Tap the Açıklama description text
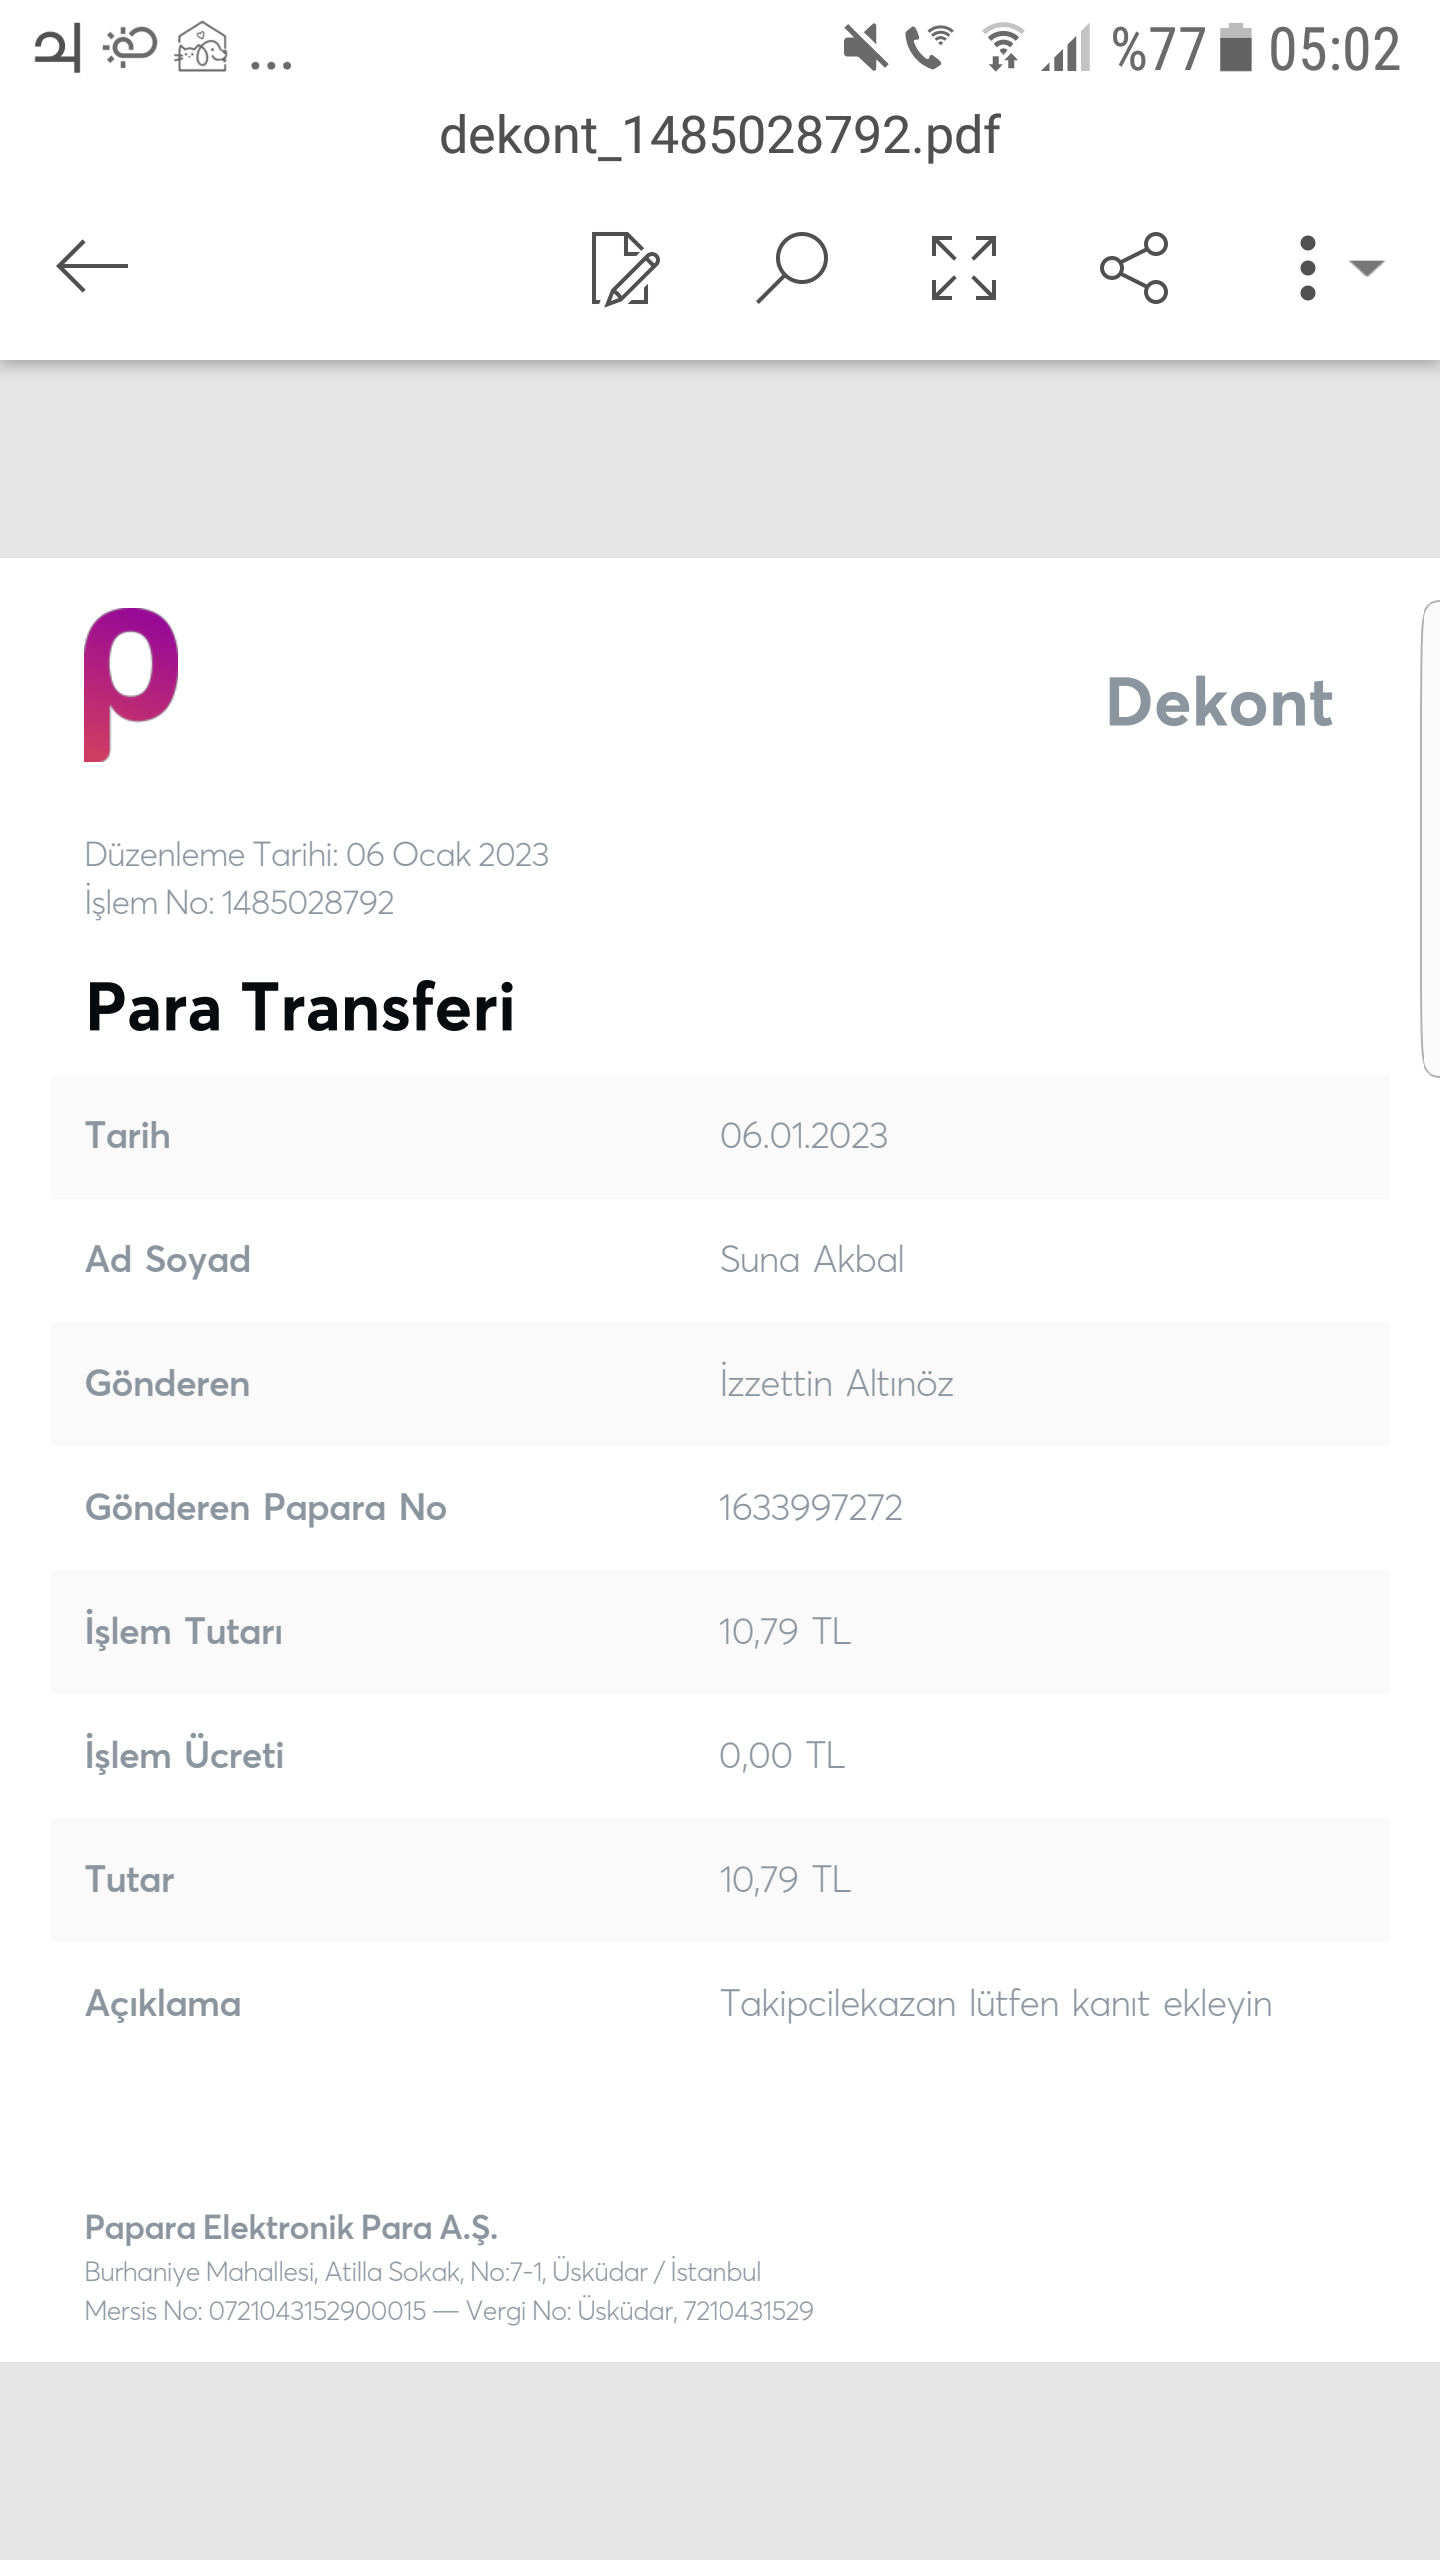 [x=995, y=2004]
